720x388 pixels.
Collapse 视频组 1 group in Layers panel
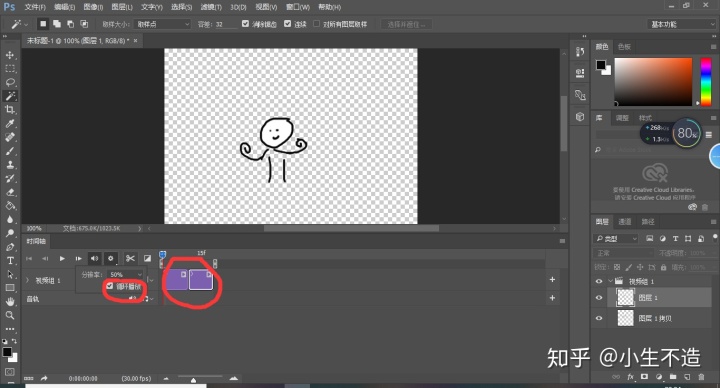(610, 281)
